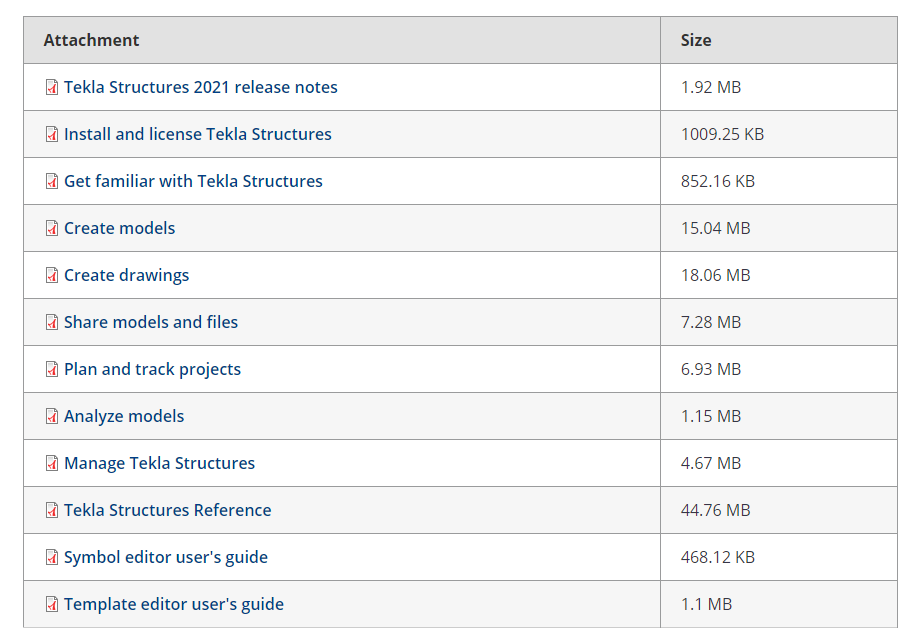Click PDF icon next to Install and license
Screen dimensions: 917x640
[52, 135]
